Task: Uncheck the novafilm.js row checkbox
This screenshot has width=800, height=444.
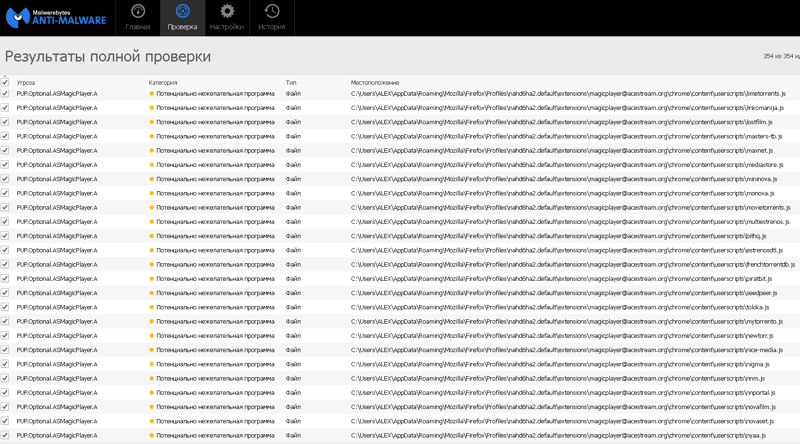Action: click(x=5, y=407)
